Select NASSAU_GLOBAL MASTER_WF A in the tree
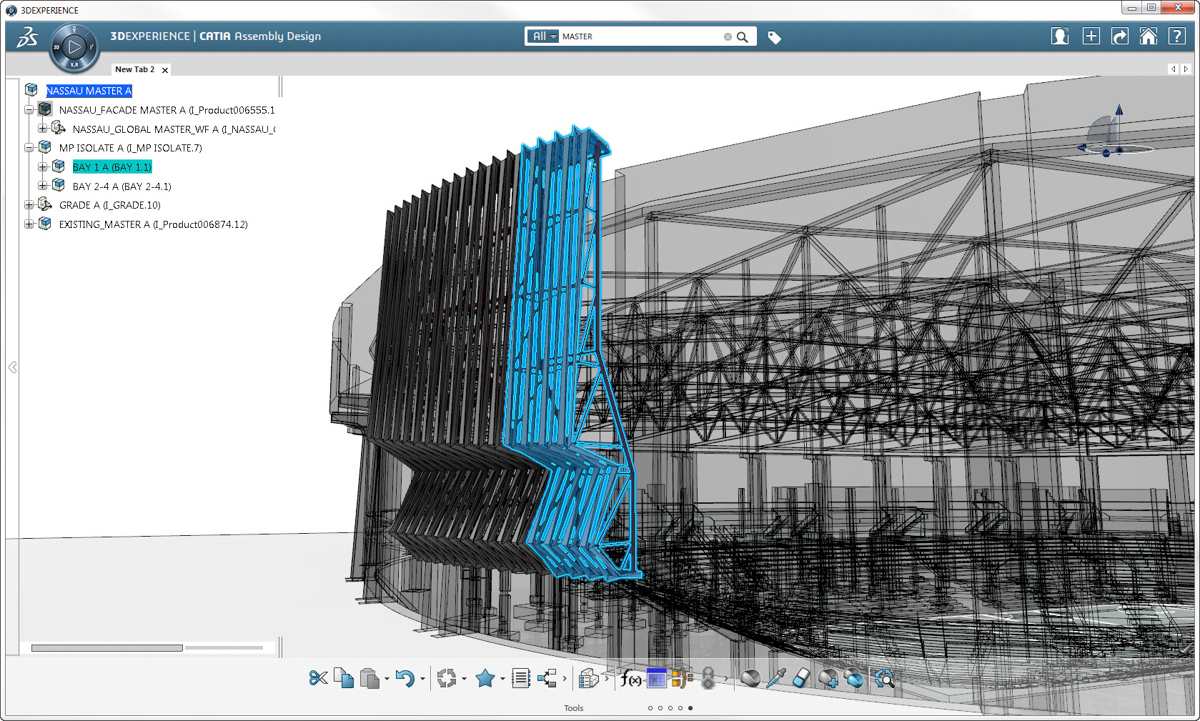Image resolution: width=1200 pixels, height=721 pixels. [173, 129]
